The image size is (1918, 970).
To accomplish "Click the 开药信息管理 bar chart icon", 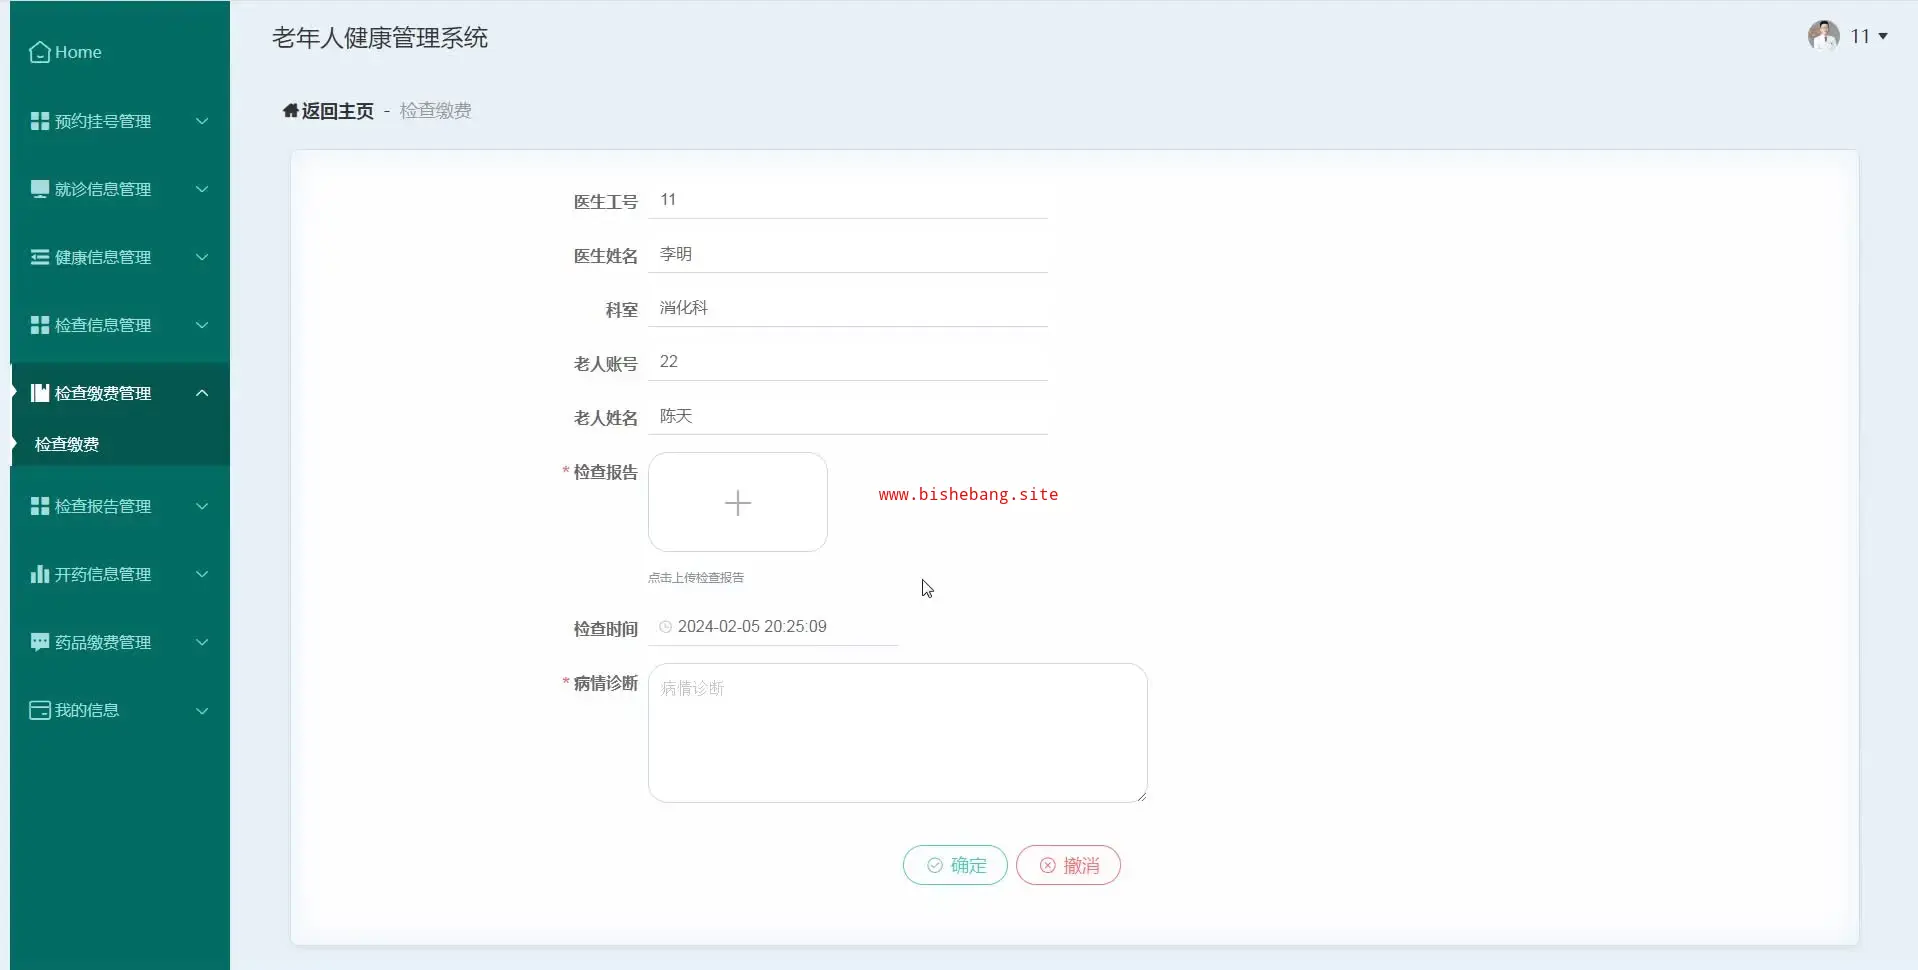I will [x=40, y=574].
